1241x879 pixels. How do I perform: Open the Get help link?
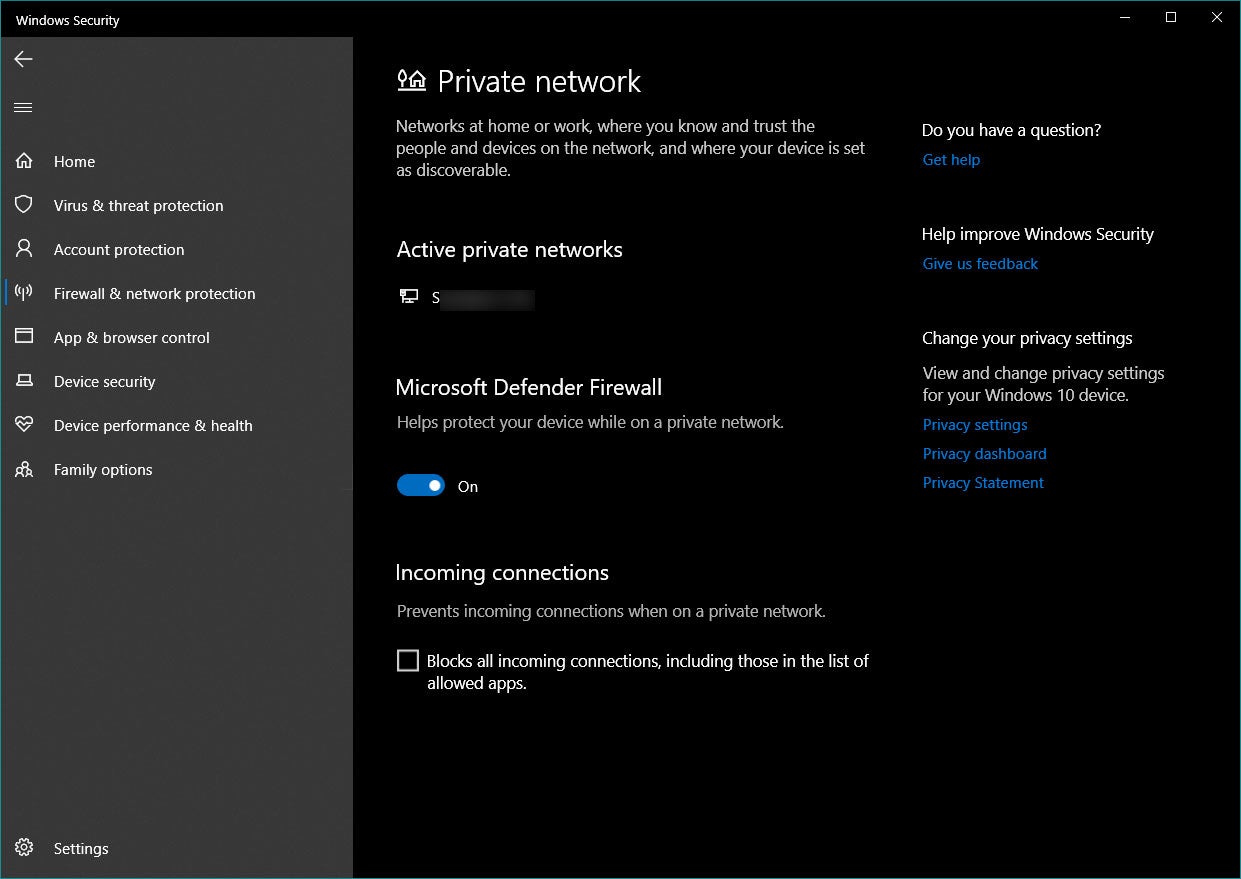[x=951, y=160]
